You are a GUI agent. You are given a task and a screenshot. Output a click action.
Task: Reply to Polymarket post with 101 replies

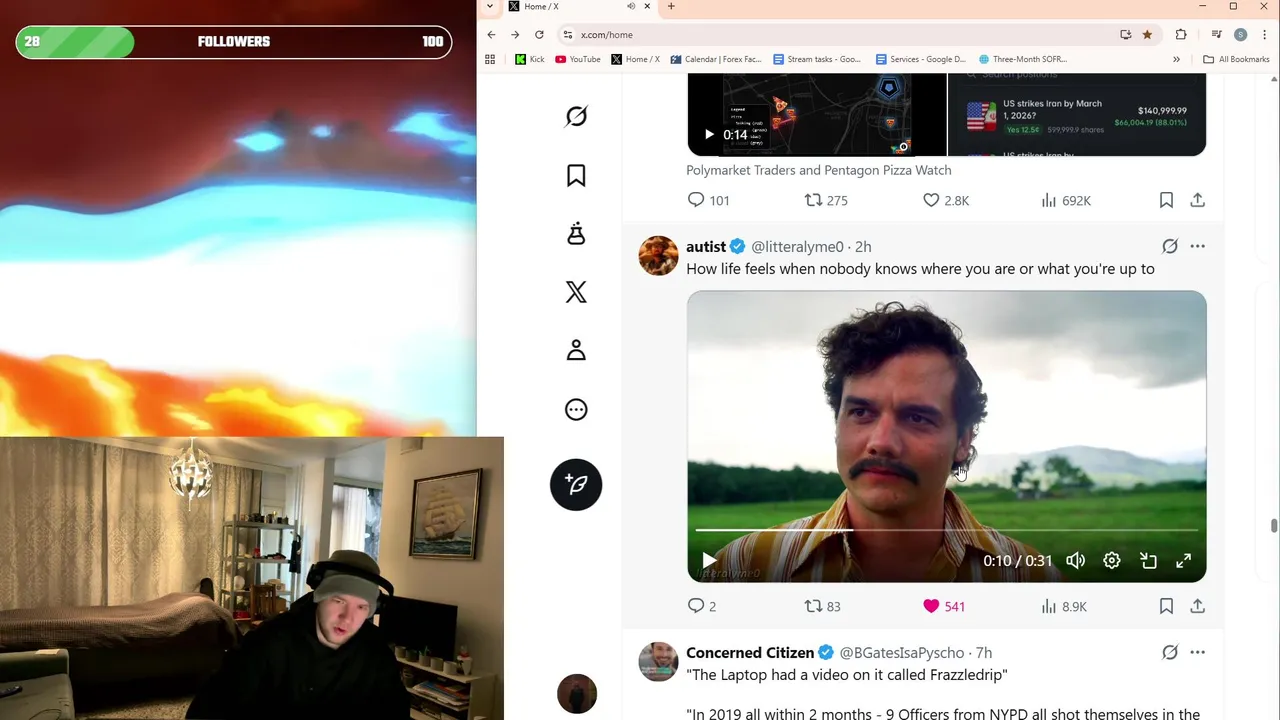point(708,200)
